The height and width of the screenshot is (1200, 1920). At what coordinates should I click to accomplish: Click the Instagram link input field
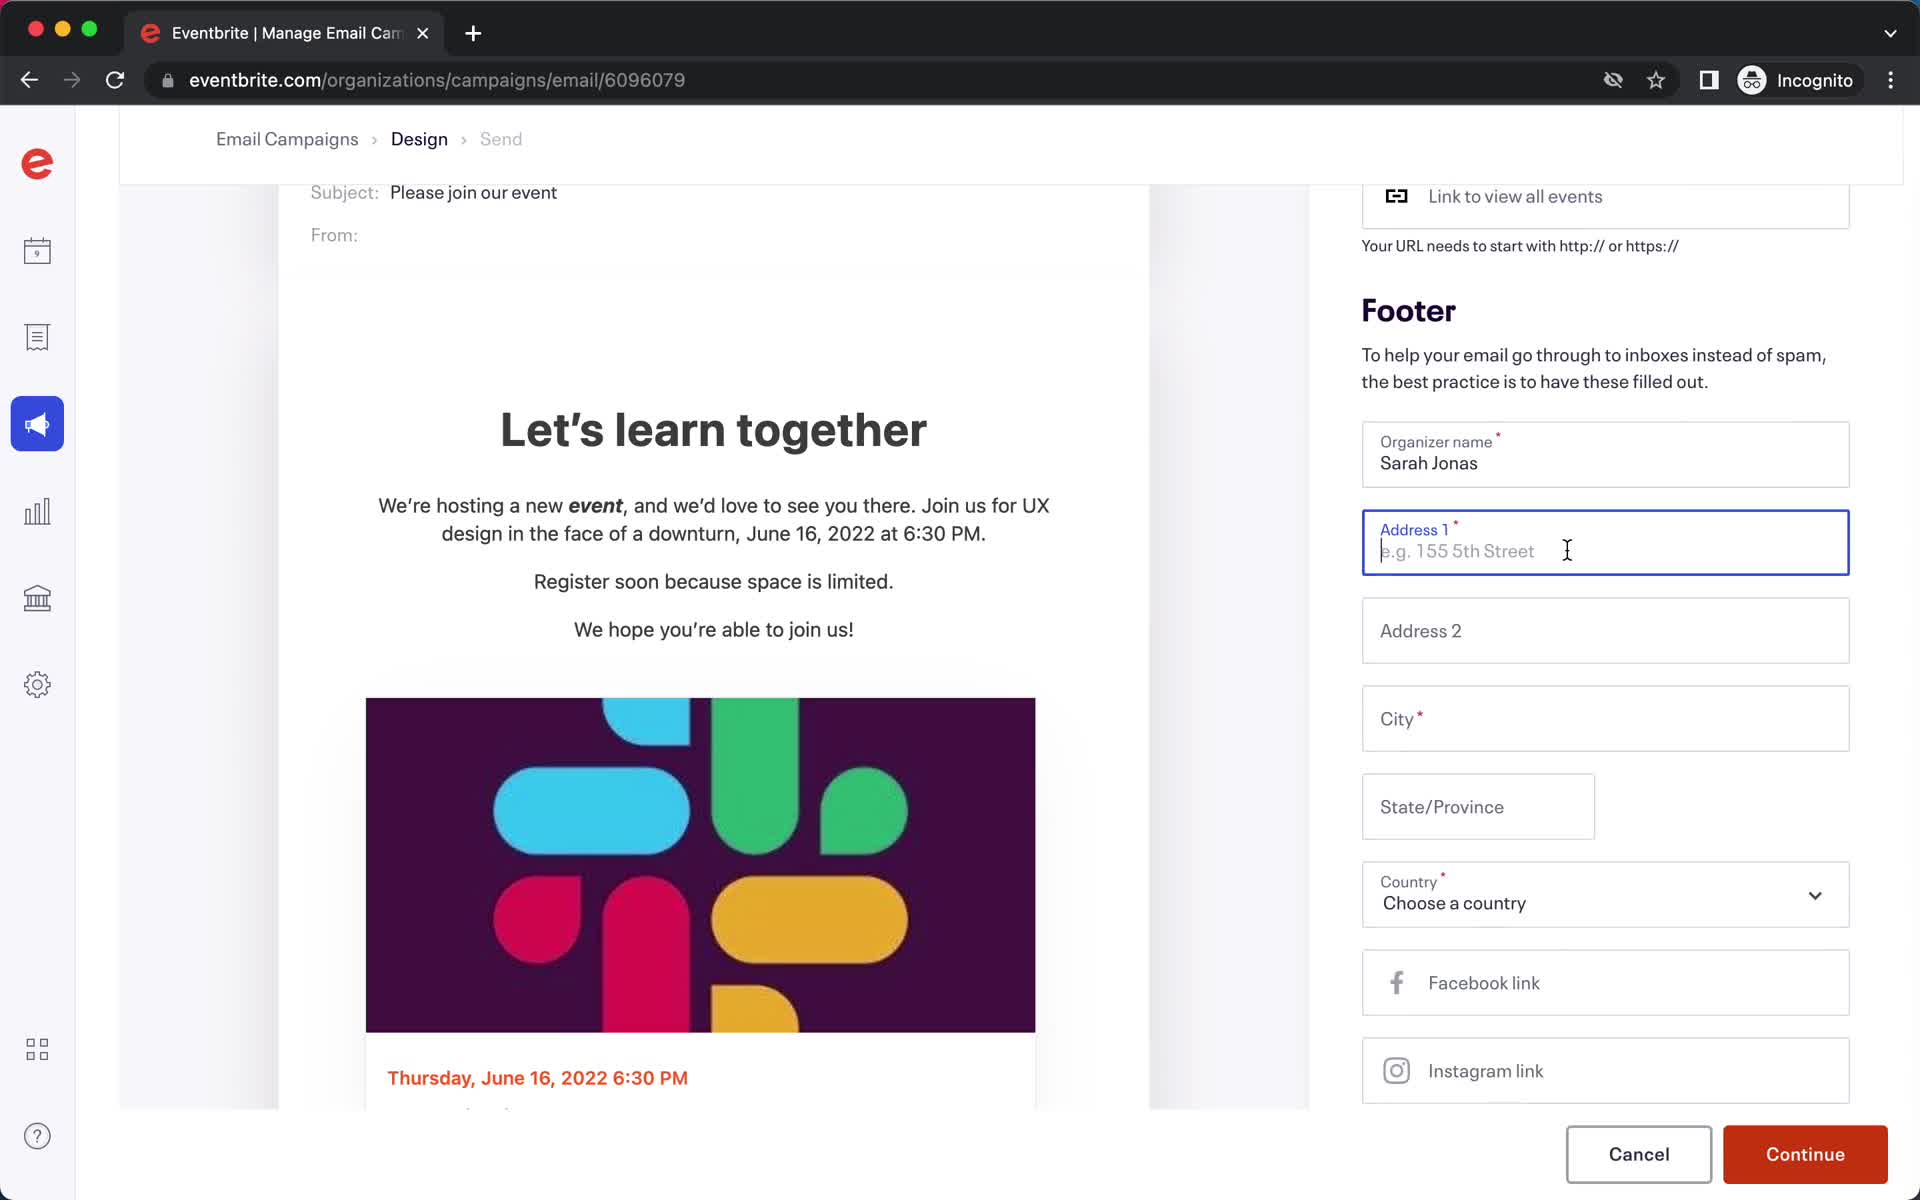(1606, 1070)
